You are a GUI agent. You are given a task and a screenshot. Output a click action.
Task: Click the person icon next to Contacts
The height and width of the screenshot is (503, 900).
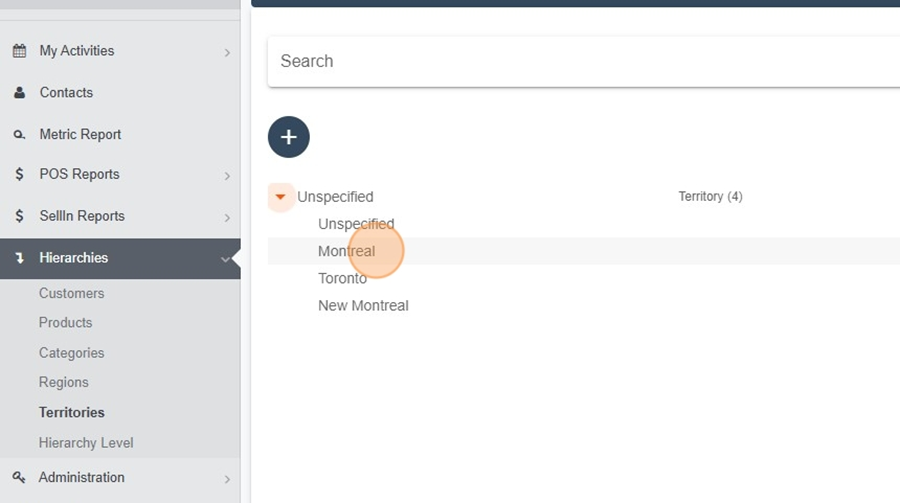20,92
